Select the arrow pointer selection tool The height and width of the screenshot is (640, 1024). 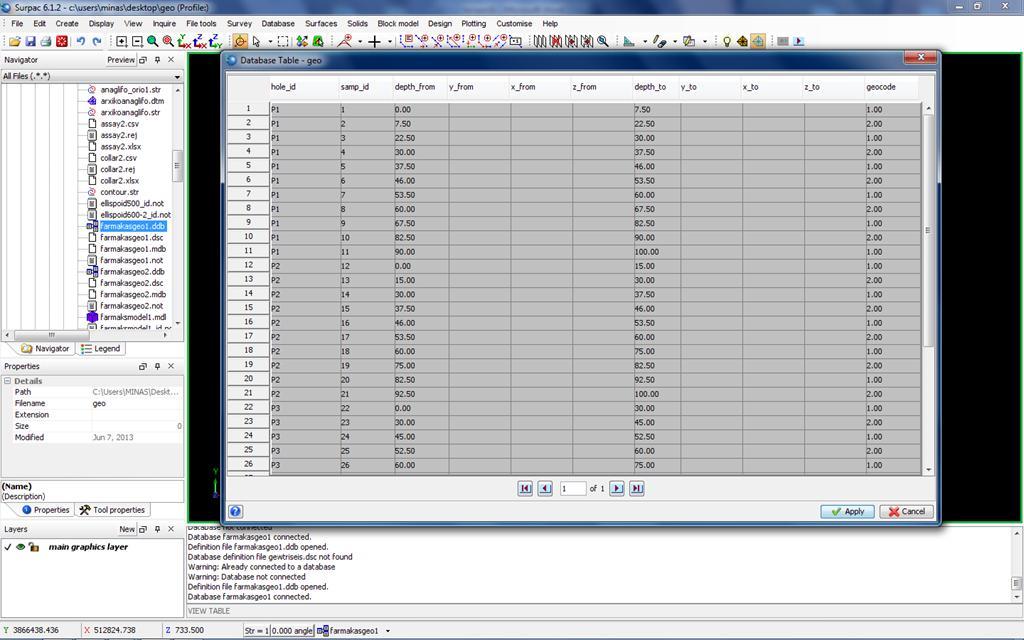point(256,41)
